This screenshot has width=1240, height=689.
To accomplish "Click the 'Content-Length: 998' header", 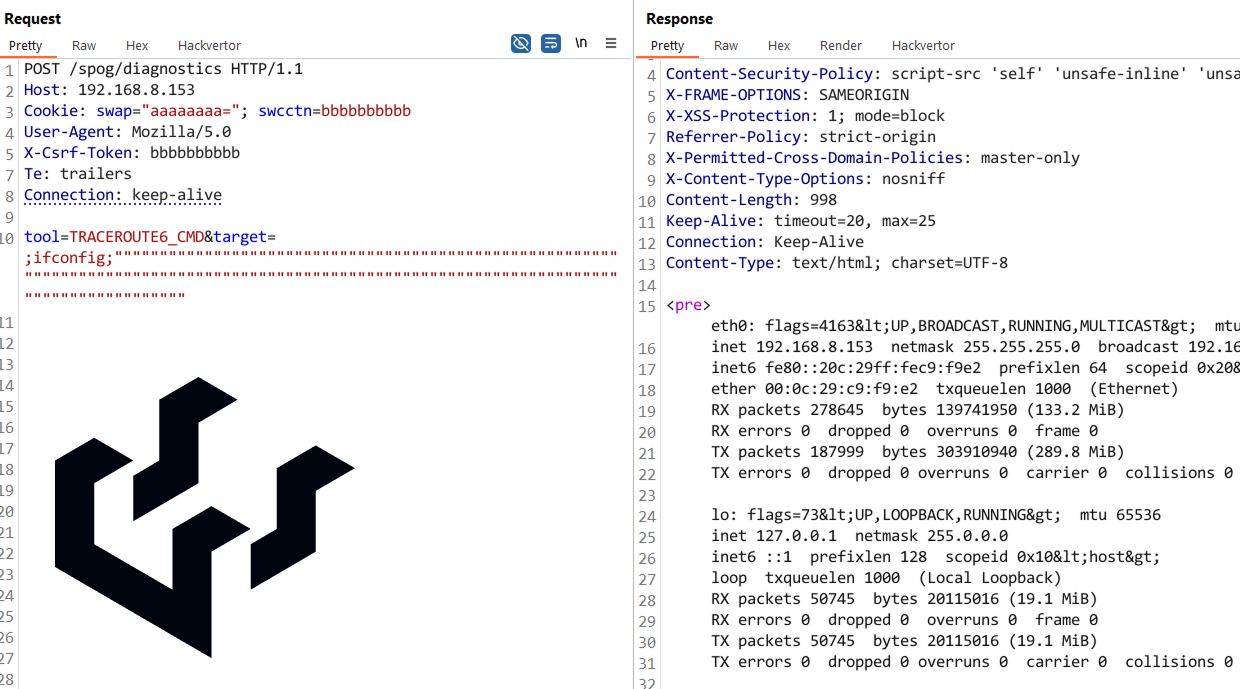I will [x=751, y=200].
